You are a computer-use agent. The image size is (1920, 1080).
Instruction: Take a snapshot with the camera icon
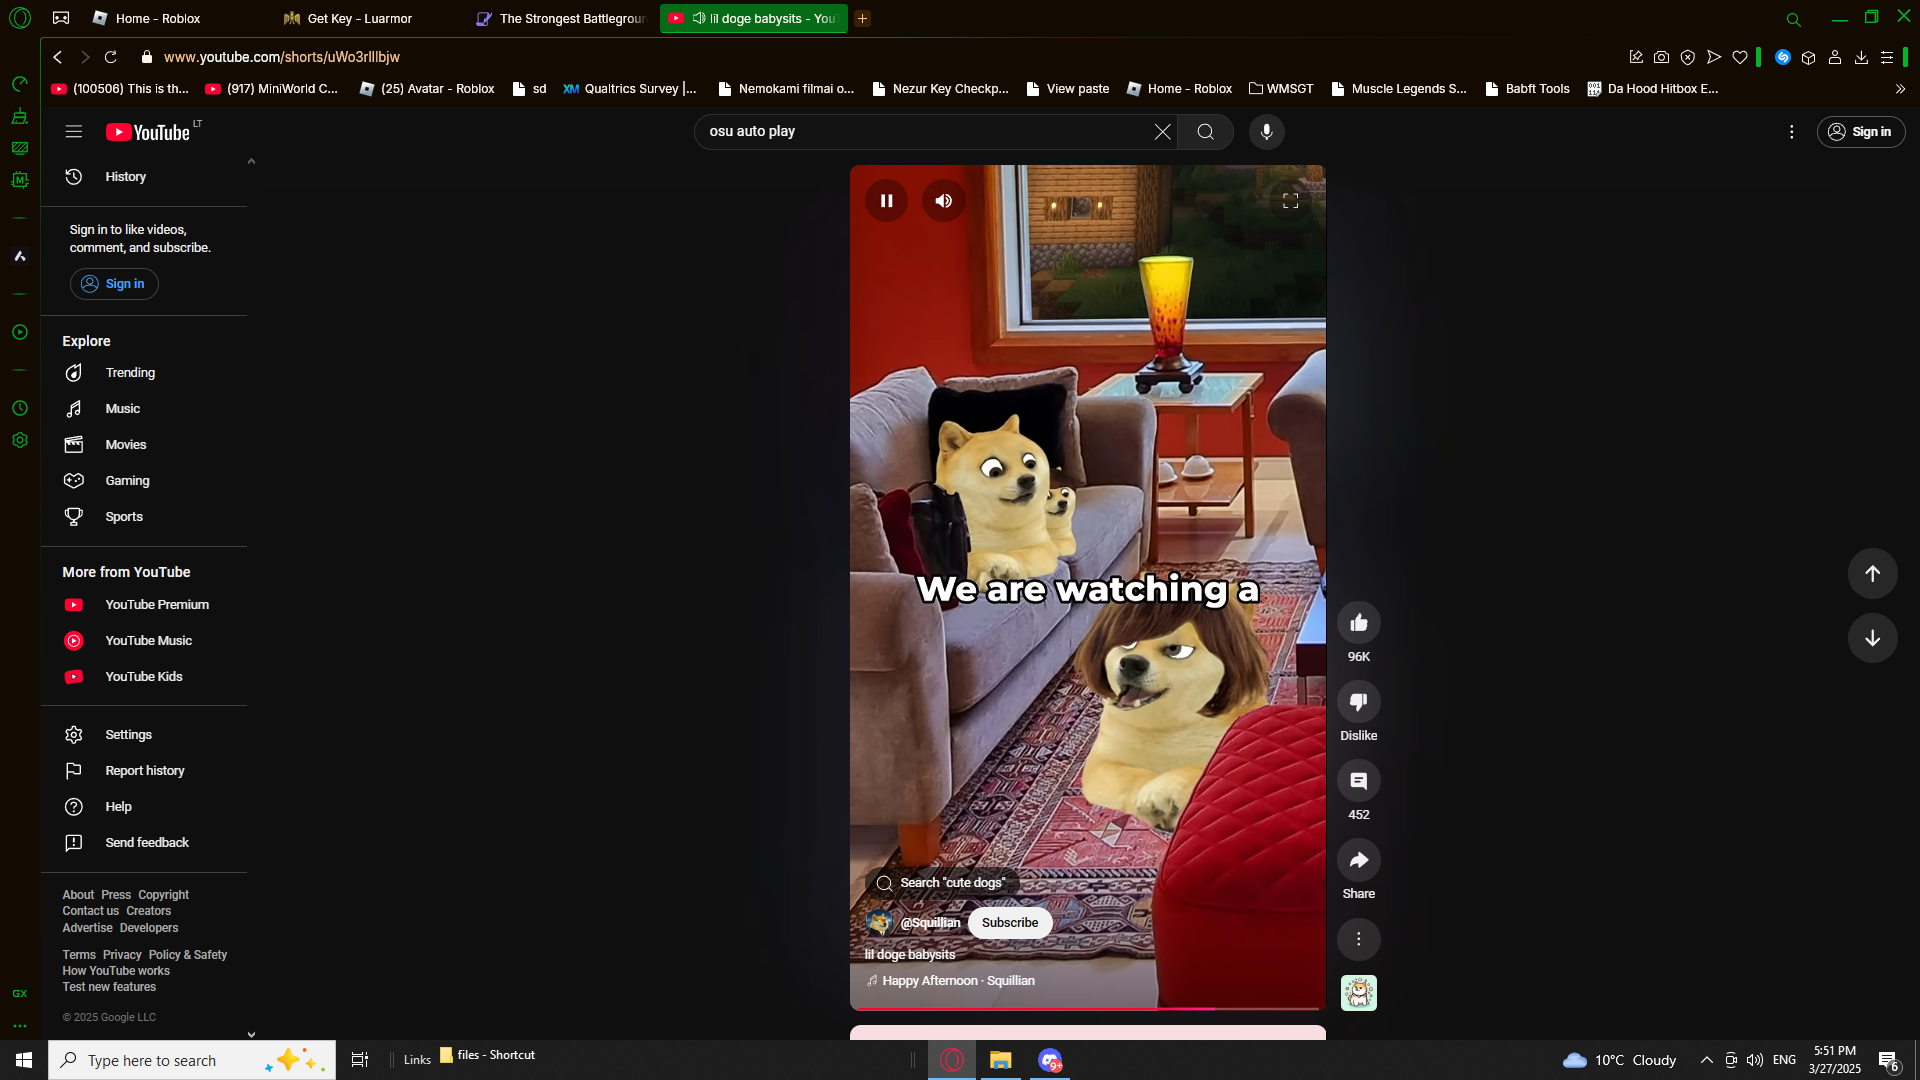(x=1661, y=57)
